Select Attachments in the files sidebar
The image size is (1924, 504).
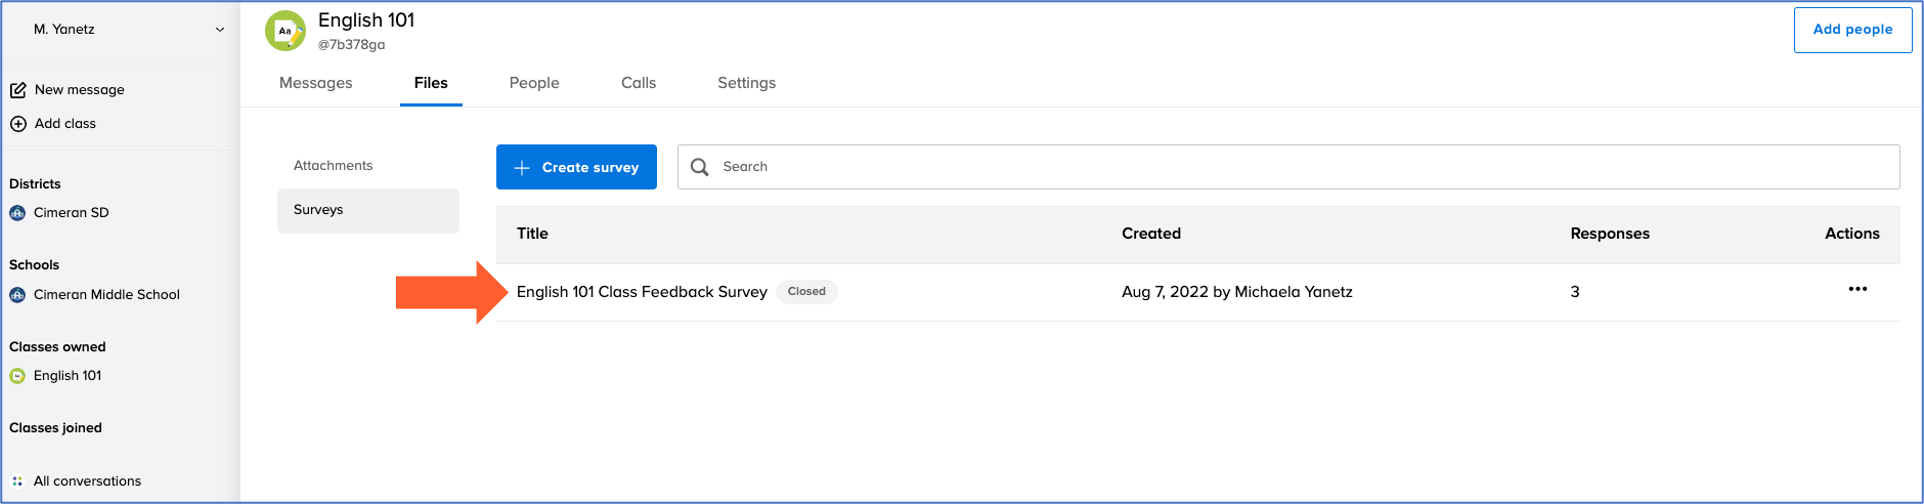[x=333, y=166]
